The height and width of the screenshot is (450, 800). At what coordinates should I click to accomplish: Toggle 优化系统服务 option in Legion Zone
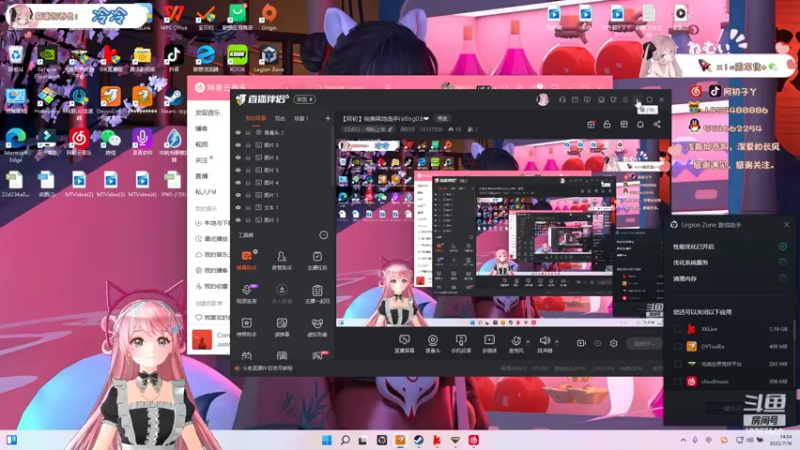click(x=783, y=262)
